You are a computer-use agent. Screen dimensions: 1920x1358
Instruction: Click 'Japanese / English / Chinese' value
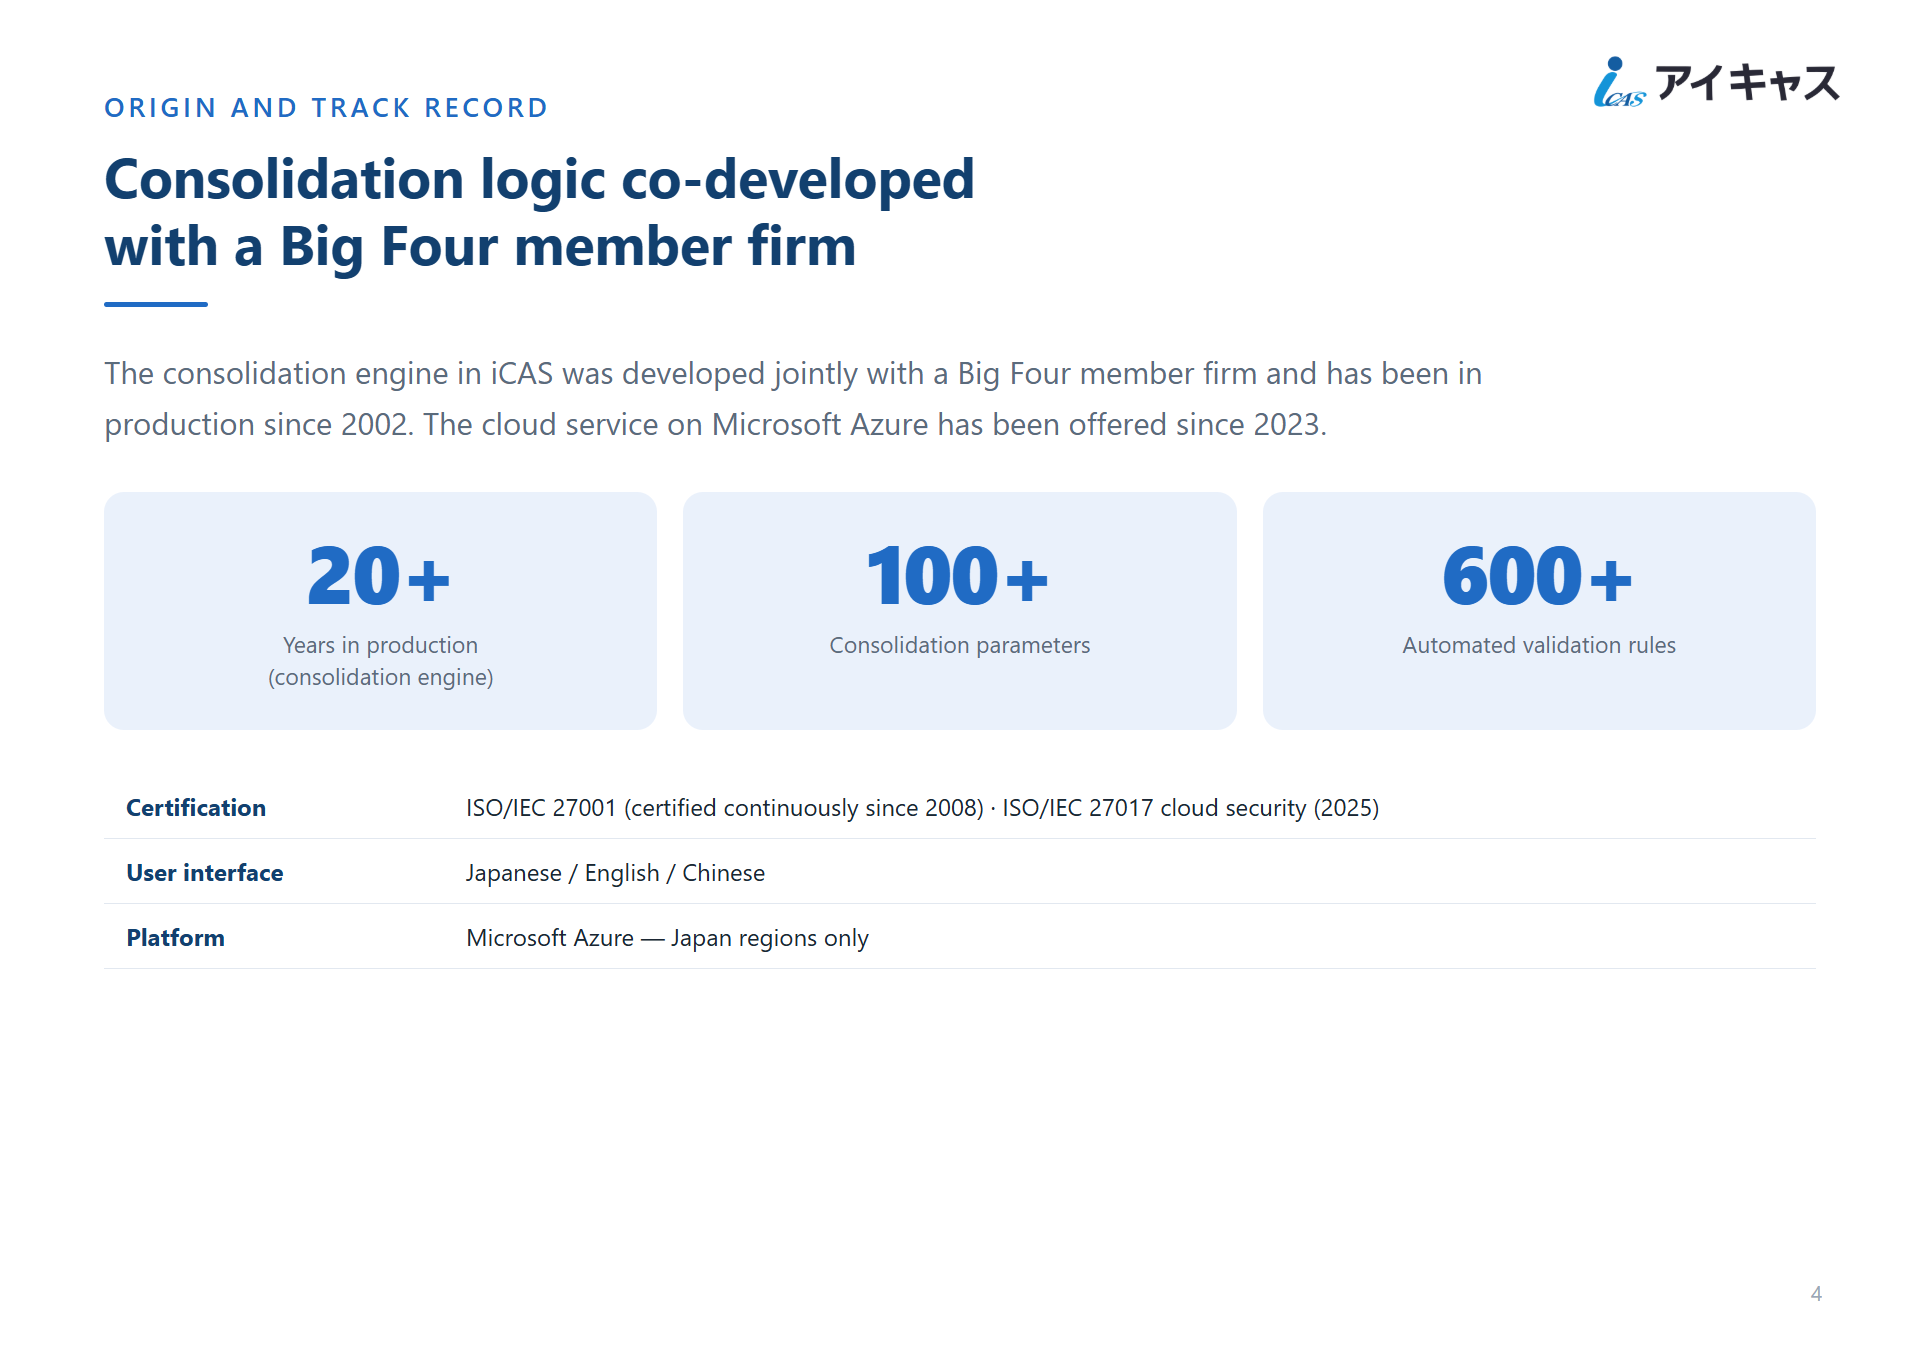(x=615, y=873)
